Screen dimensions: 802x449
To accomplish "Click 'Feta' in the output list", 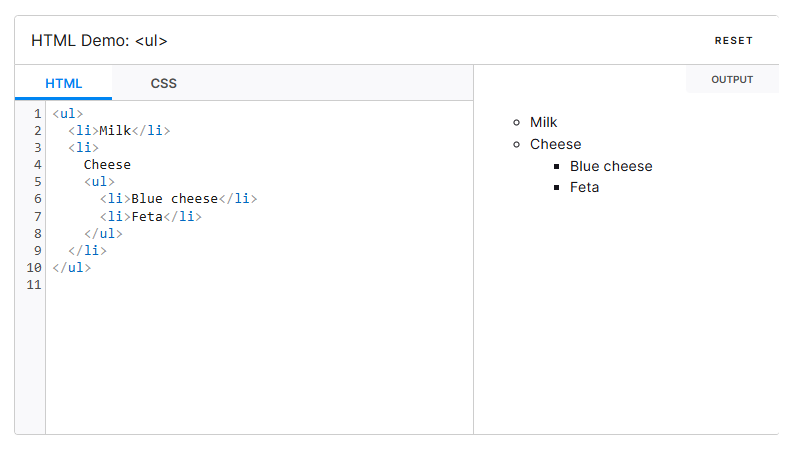I will (x=585, y=187).
